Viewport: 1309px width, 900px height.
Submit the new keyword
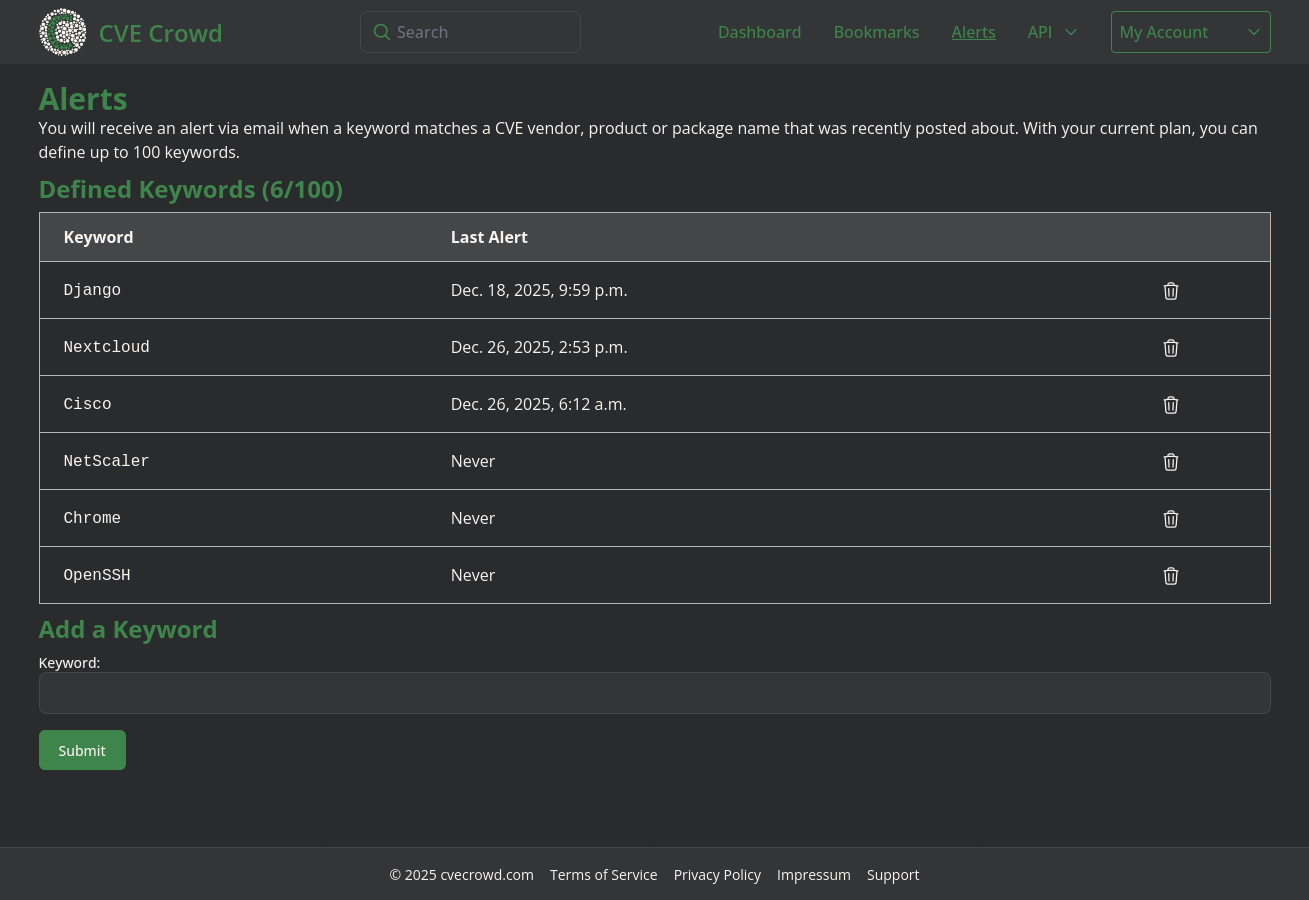82,750
